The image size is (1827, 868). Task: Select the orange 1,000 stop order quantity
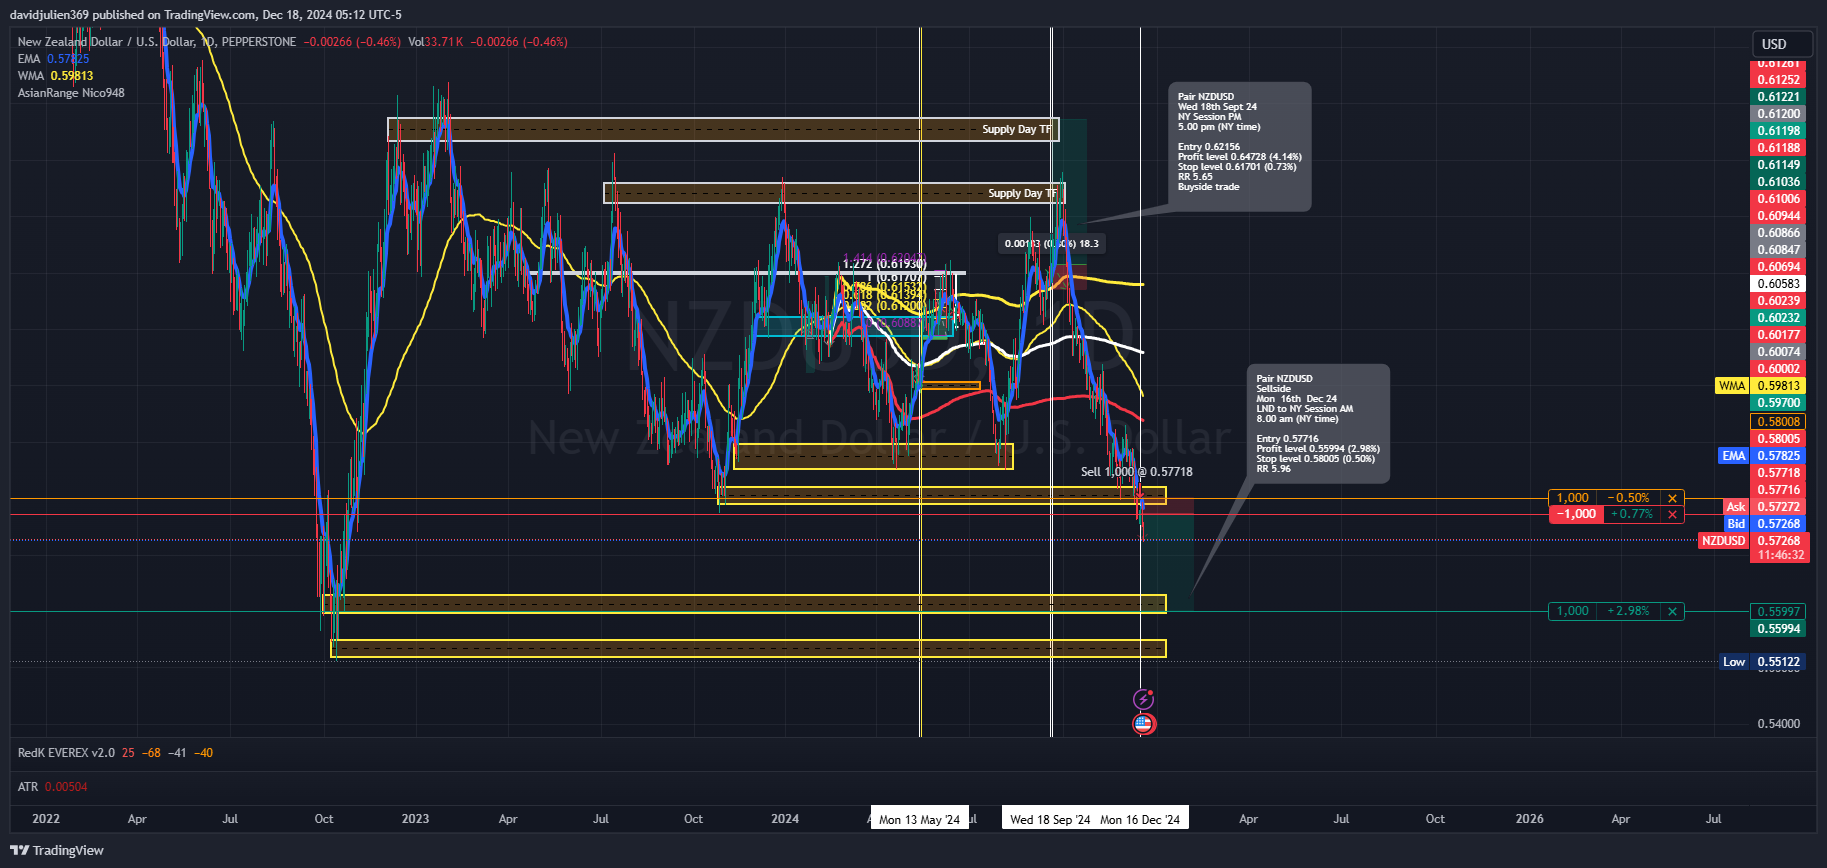pyautogui.click(x=1573, y=498)
